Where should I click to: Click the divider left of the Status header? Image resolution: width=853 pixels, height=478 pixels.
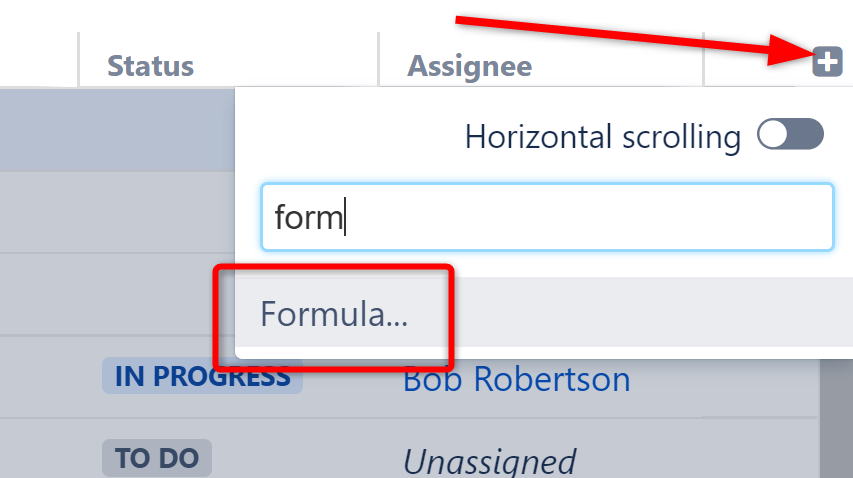tap(79, 60)
